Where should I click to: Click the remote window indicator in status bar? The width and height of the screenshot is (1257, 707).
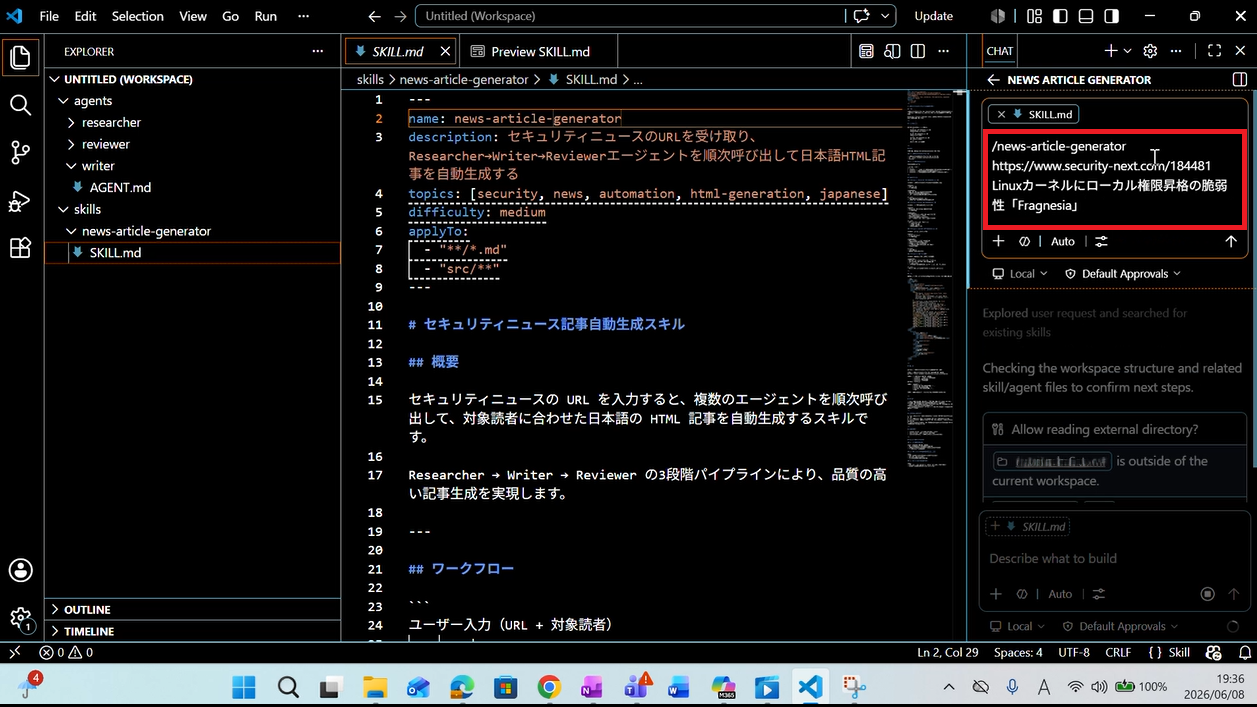click(14, 652)
